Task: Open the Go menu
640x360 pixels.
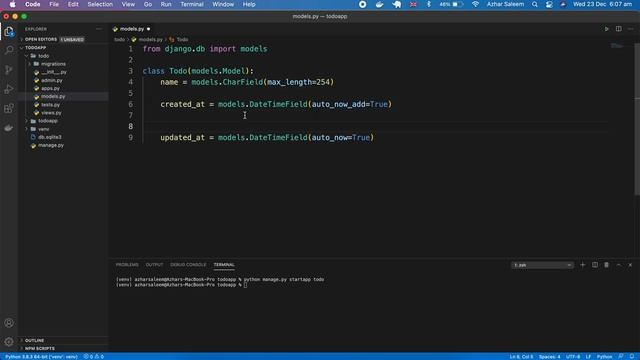Action: click(x=148, y=4)
